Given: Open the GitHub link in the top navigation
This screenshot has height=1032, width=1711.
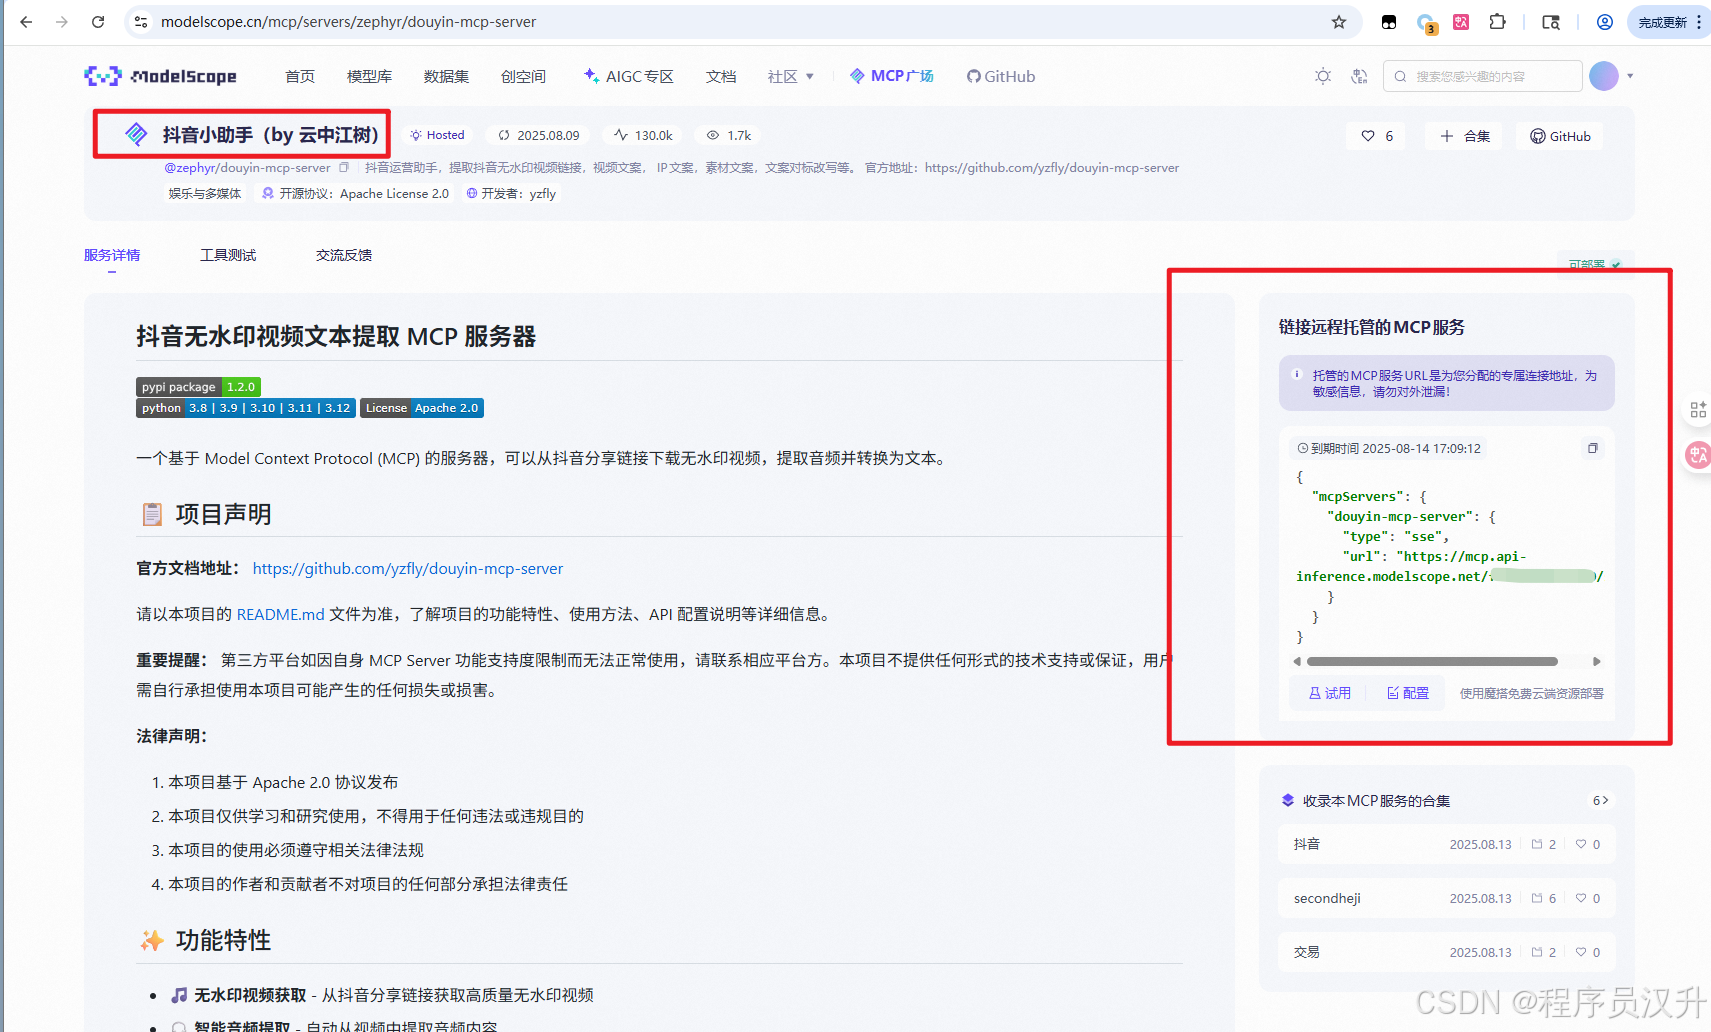Looking at the screenshot, I should [x=1001, y=76].
